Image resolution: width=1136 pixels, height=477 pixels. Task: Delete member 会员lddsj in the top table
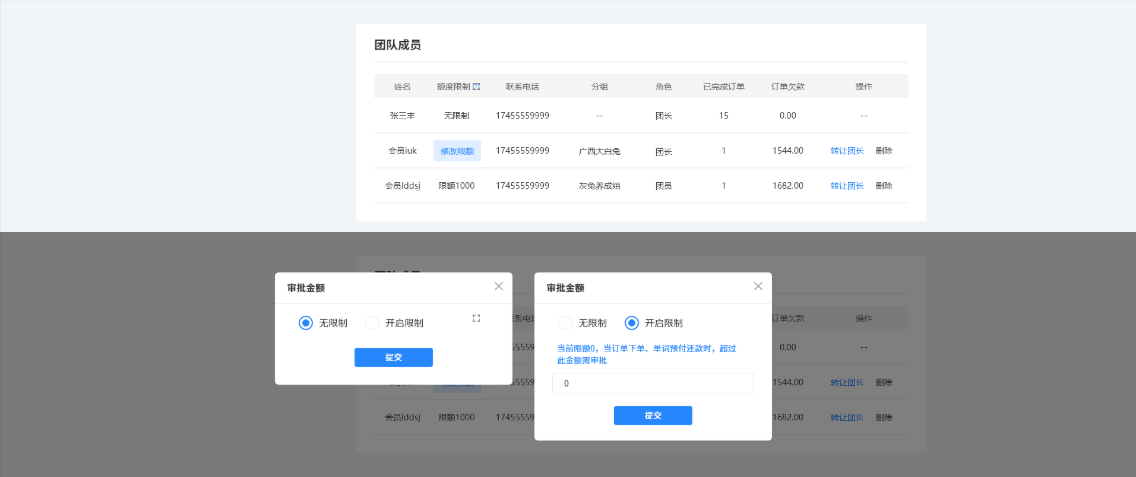click(884, 186)
